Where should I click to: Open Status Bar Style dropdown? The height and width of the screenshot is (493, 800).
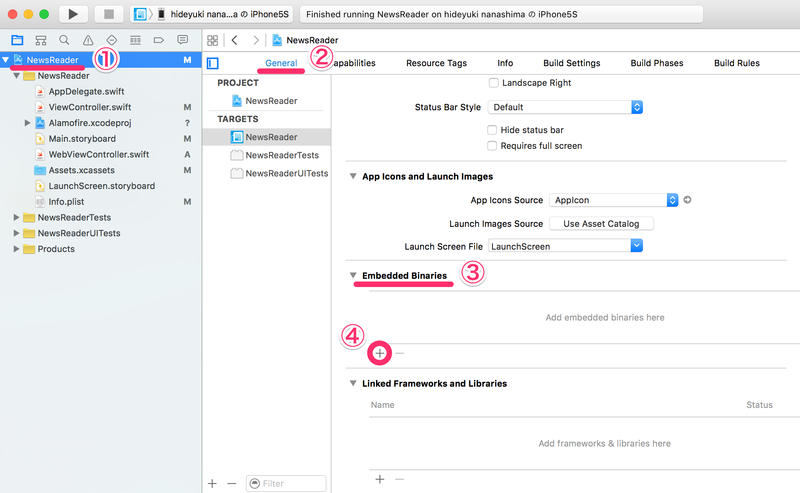tap(565, 107)
